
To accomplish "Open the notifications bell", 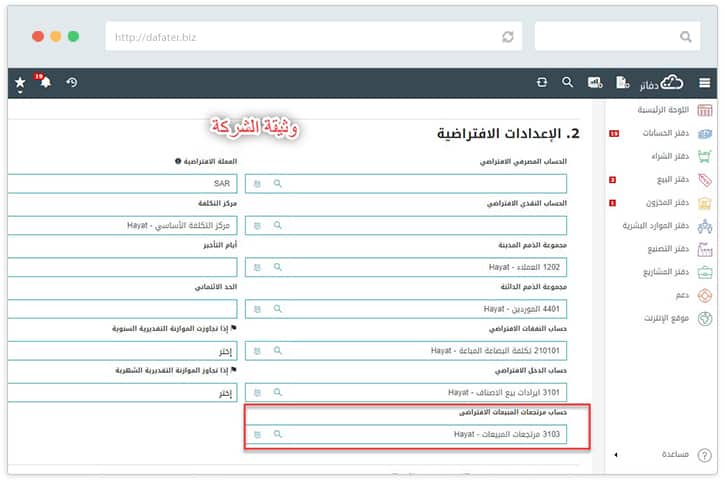I will click(45, 83).
